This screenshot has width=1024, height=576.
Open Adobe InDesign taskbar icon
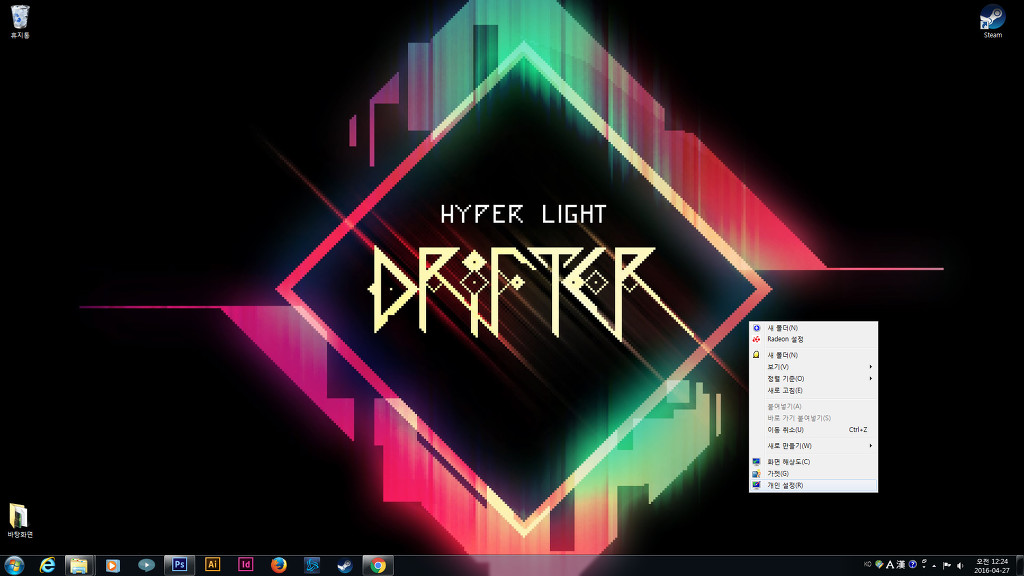click(x=245, y=565)
